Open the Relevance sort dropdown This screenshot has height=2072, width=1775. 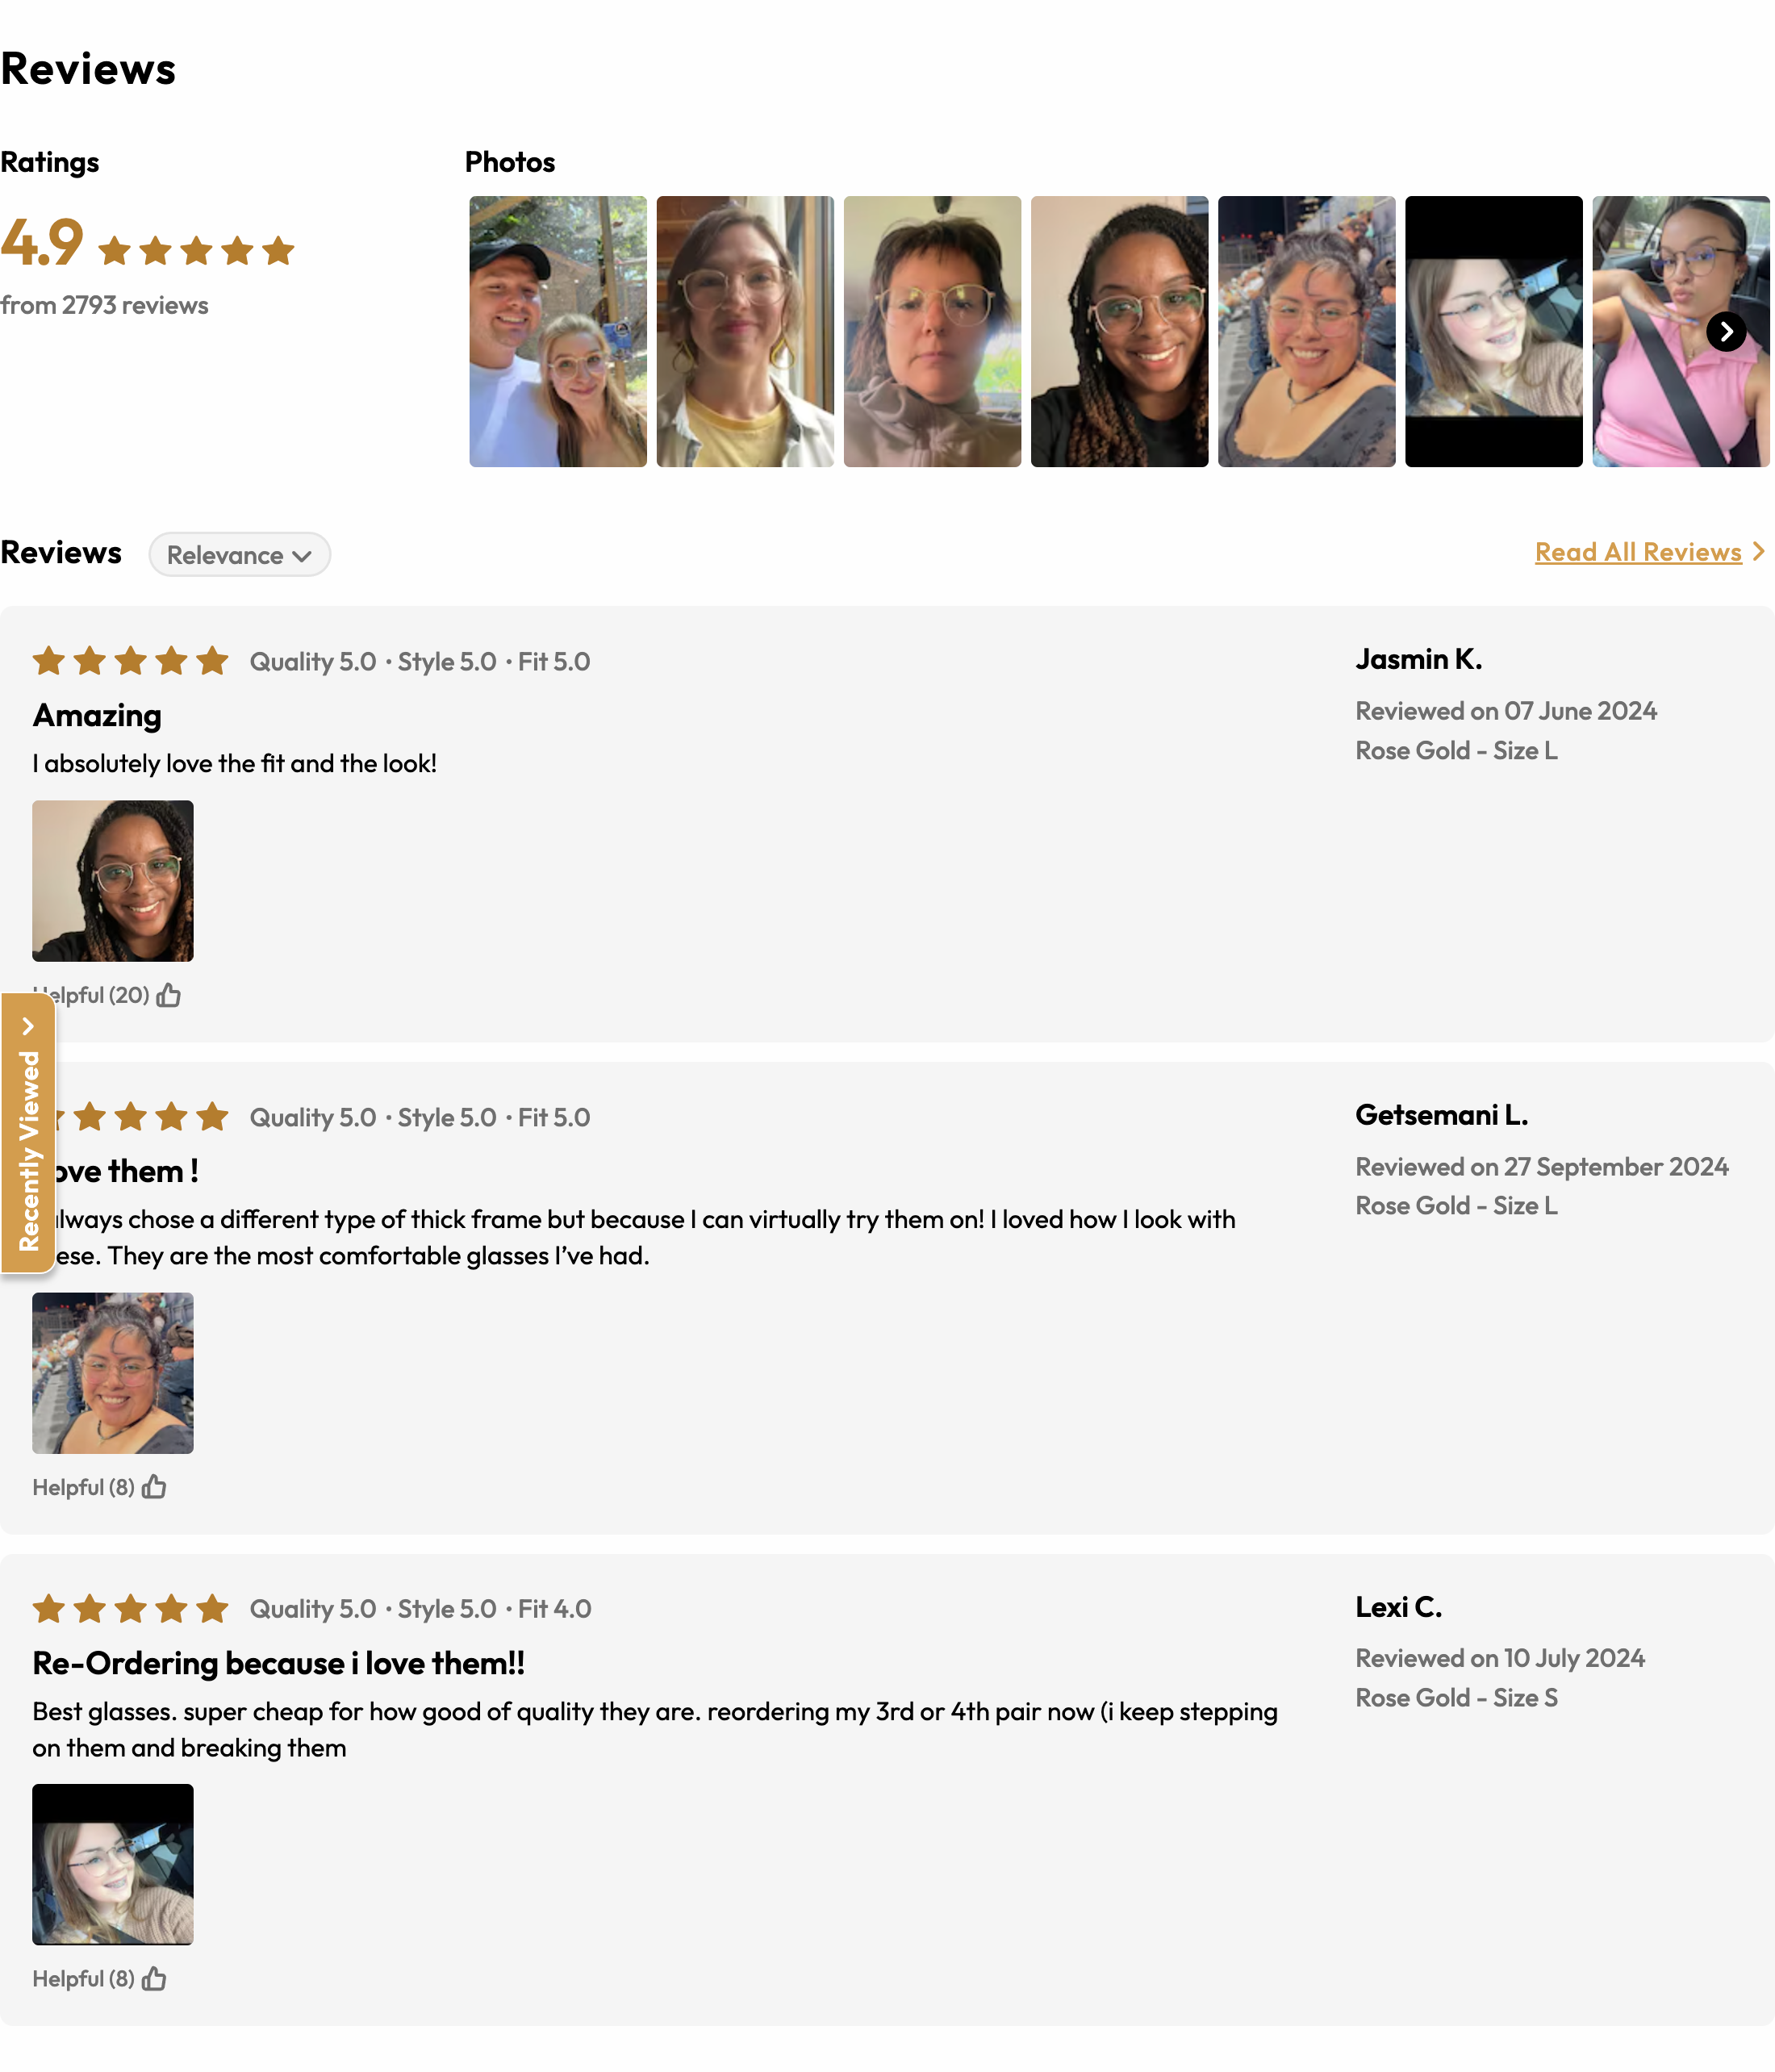point(240,554)
